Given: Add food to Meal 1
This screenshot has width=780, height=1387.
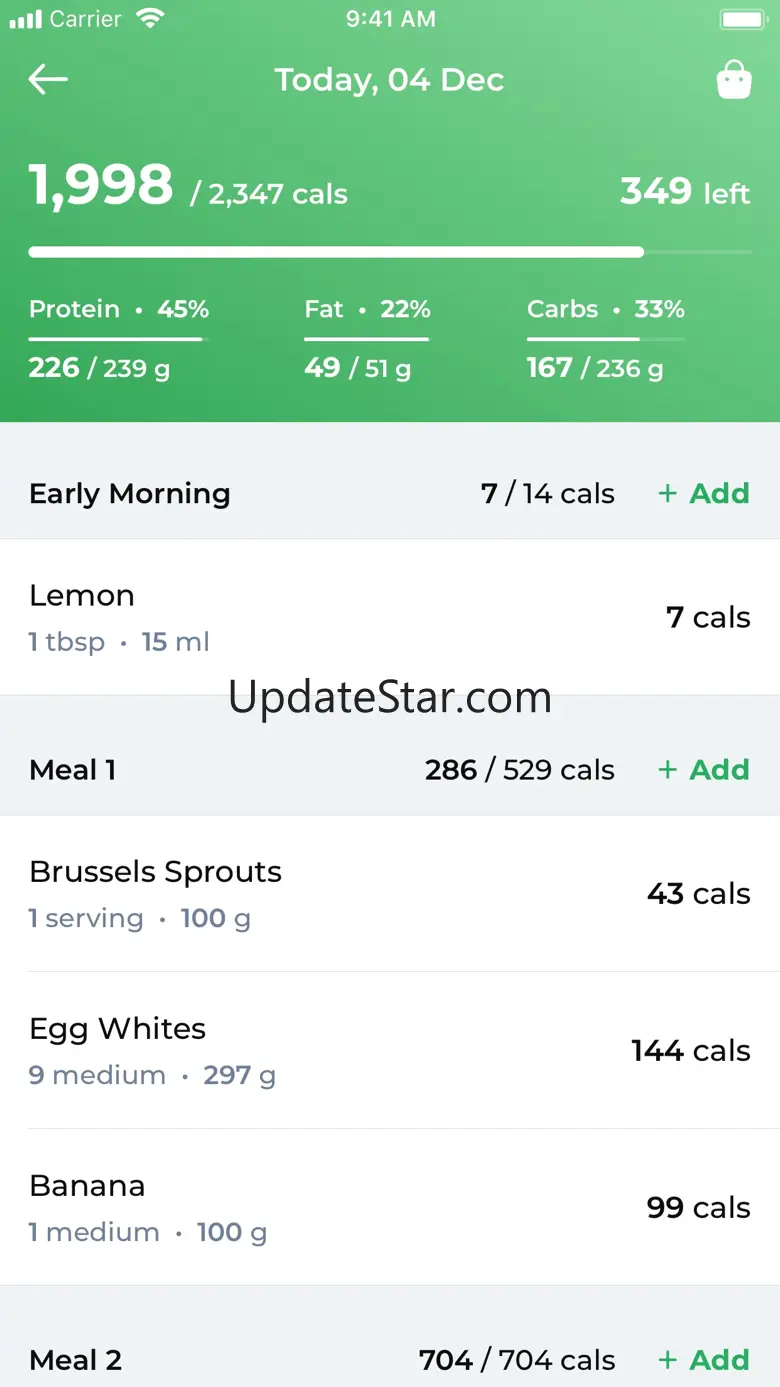Looking at the screenshot, I should (x=704, y=769).
